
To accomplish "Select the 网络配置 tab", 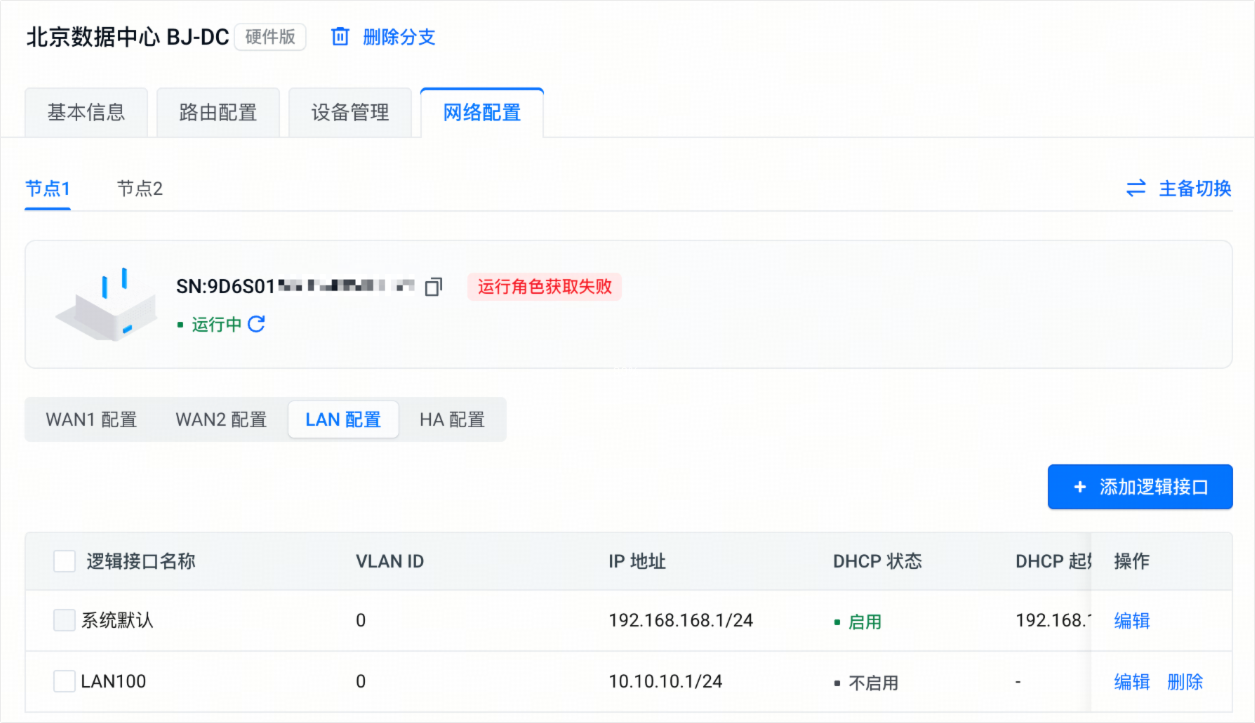I will tap(482, 113).
